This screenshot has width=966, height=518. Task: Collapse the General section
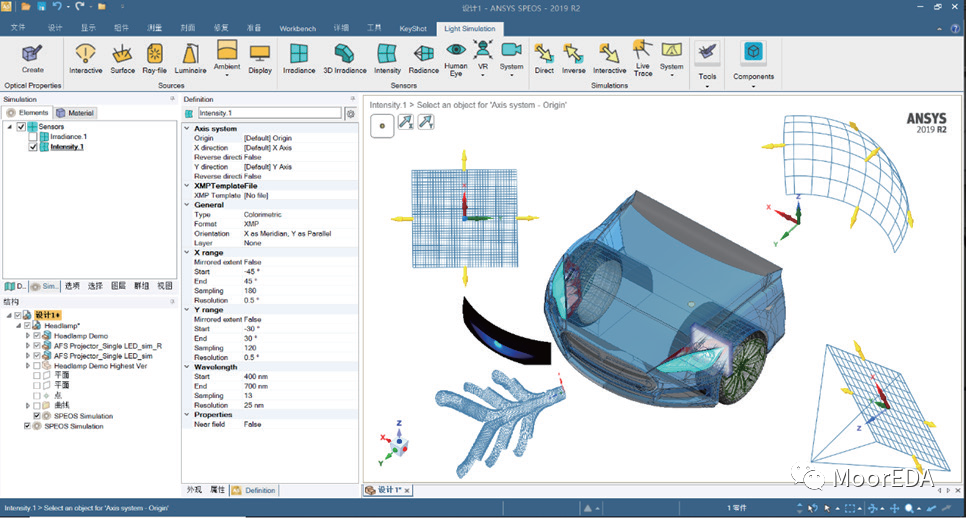tap(187, 204)
